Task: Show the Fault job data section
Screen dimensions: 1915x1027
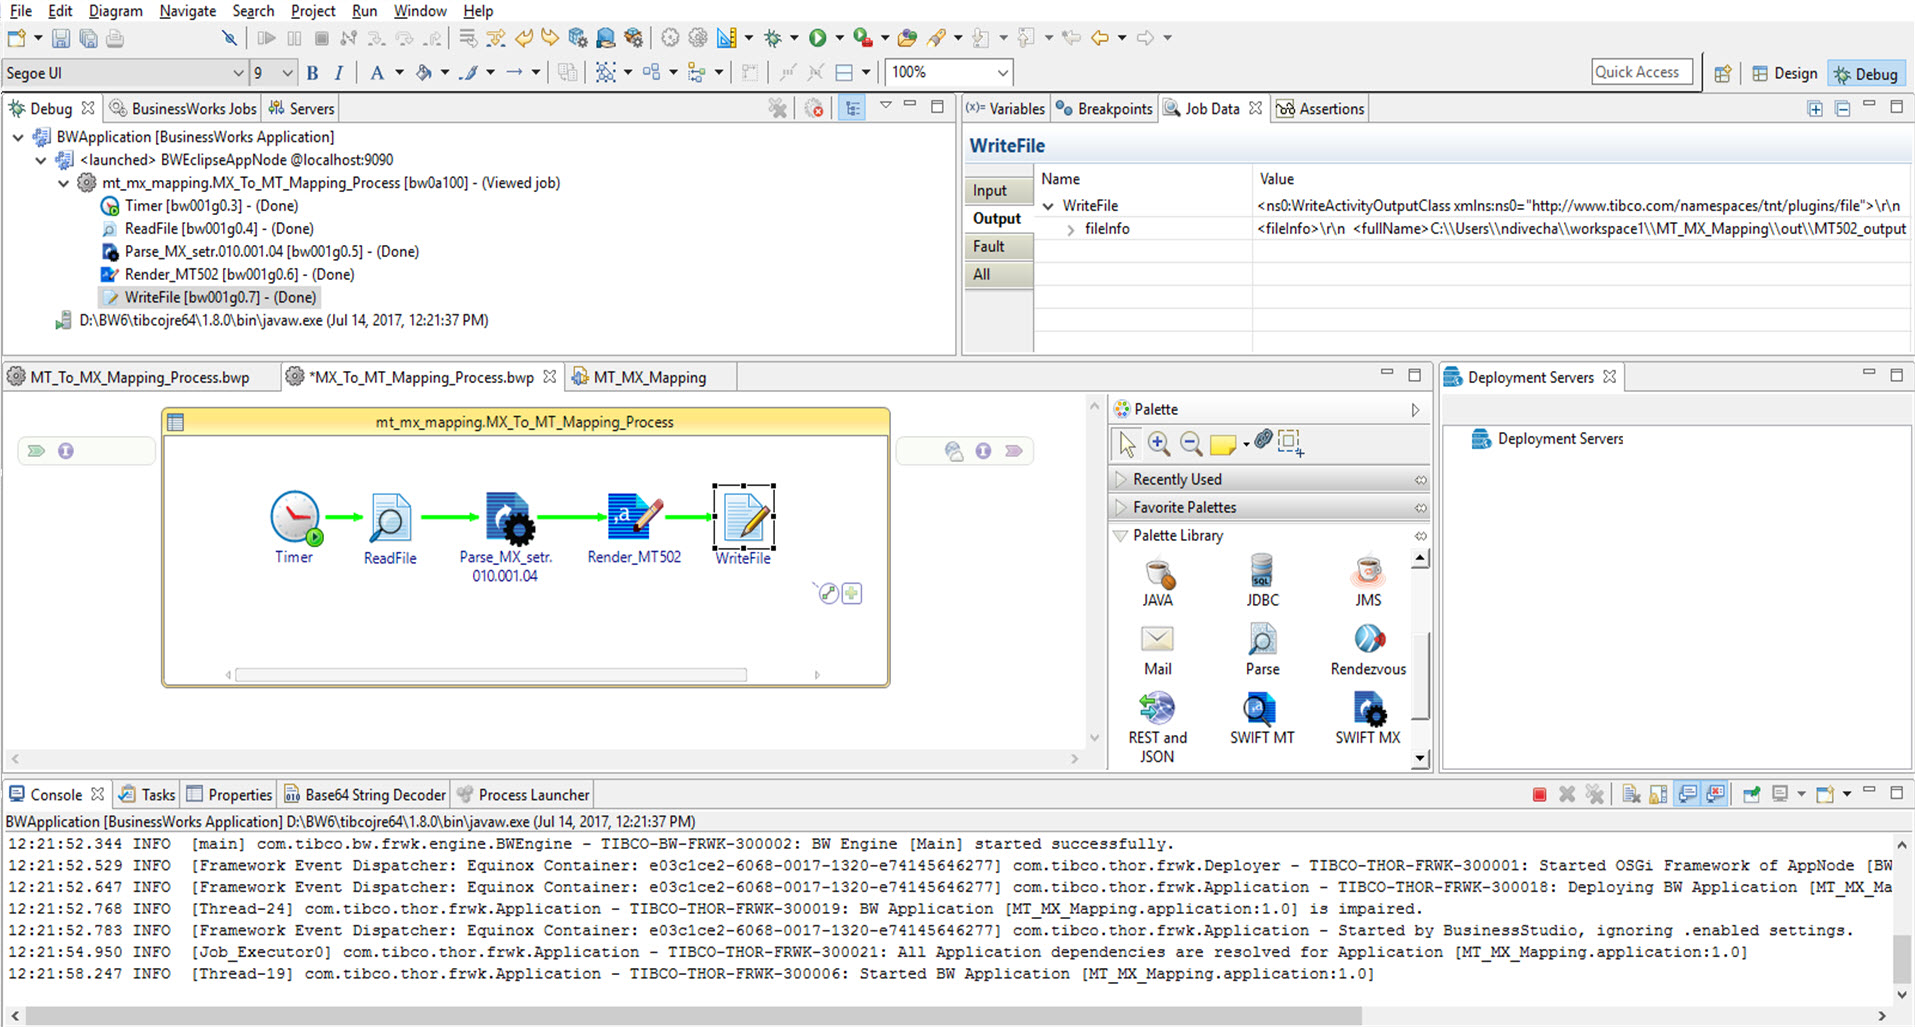Action: (998, 246)
